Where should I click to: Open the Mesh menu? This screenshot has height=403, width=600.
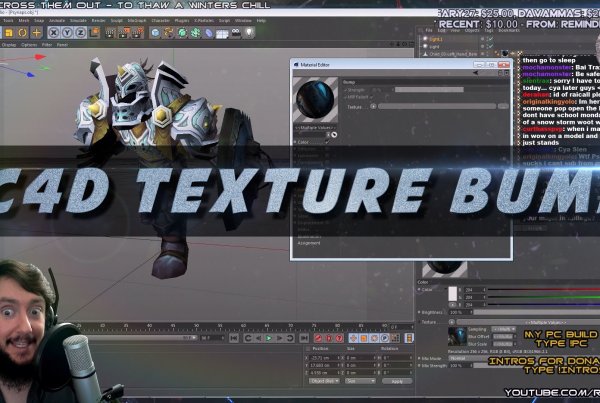24,20
